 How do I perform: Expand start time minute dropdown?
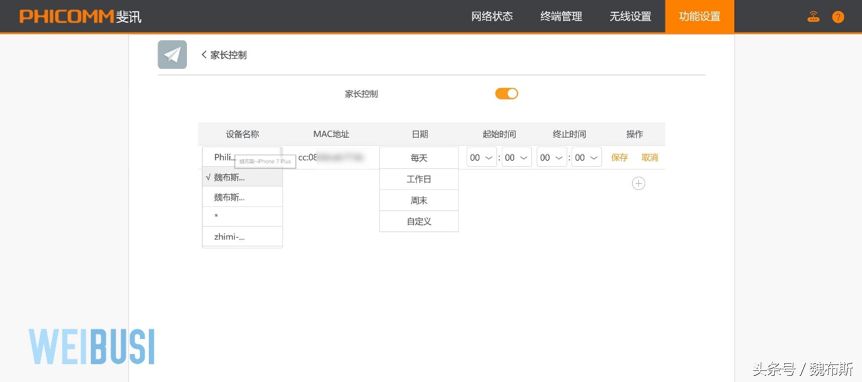pyautogui.click(x=516, y=158)
